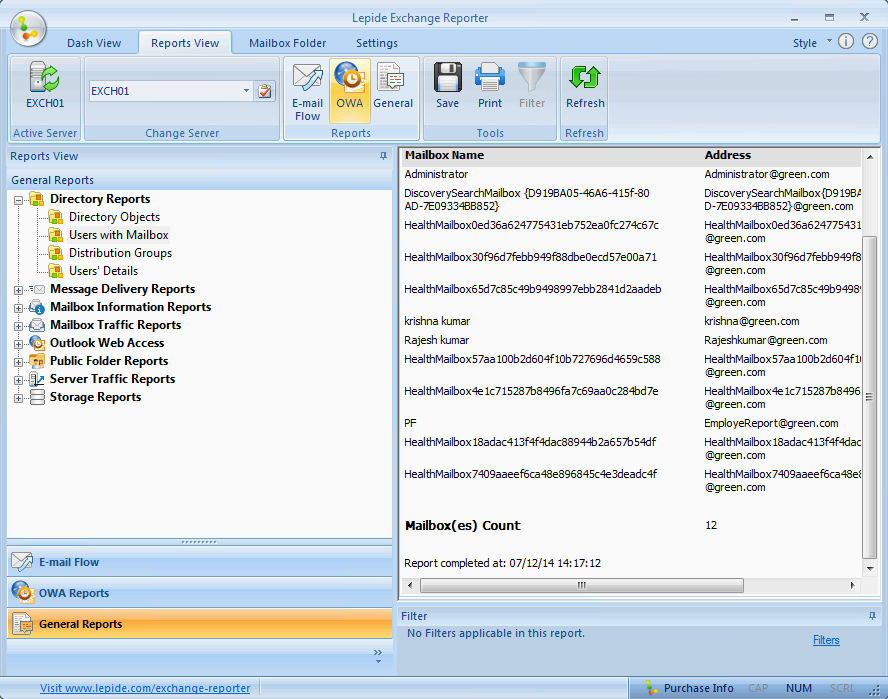The height and width of the screenshot is (699, 888).
Task: Open the Mailbox Folder tab
Action: click(288, 43)
